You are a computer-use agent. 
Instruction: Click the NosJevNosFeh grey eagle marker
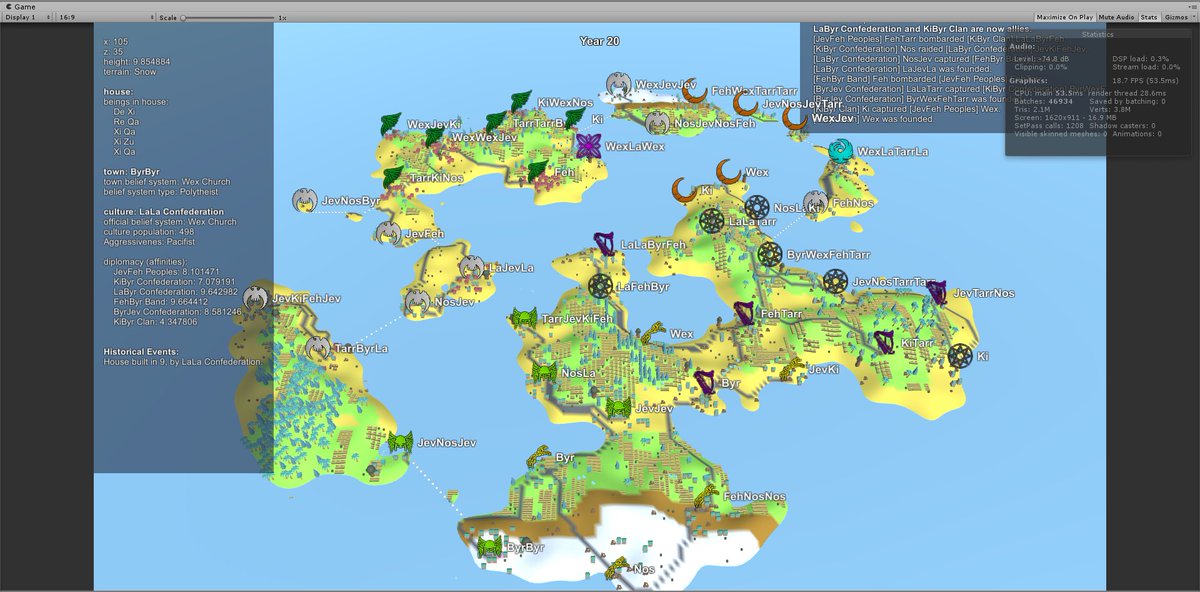[x=657, y=123]
